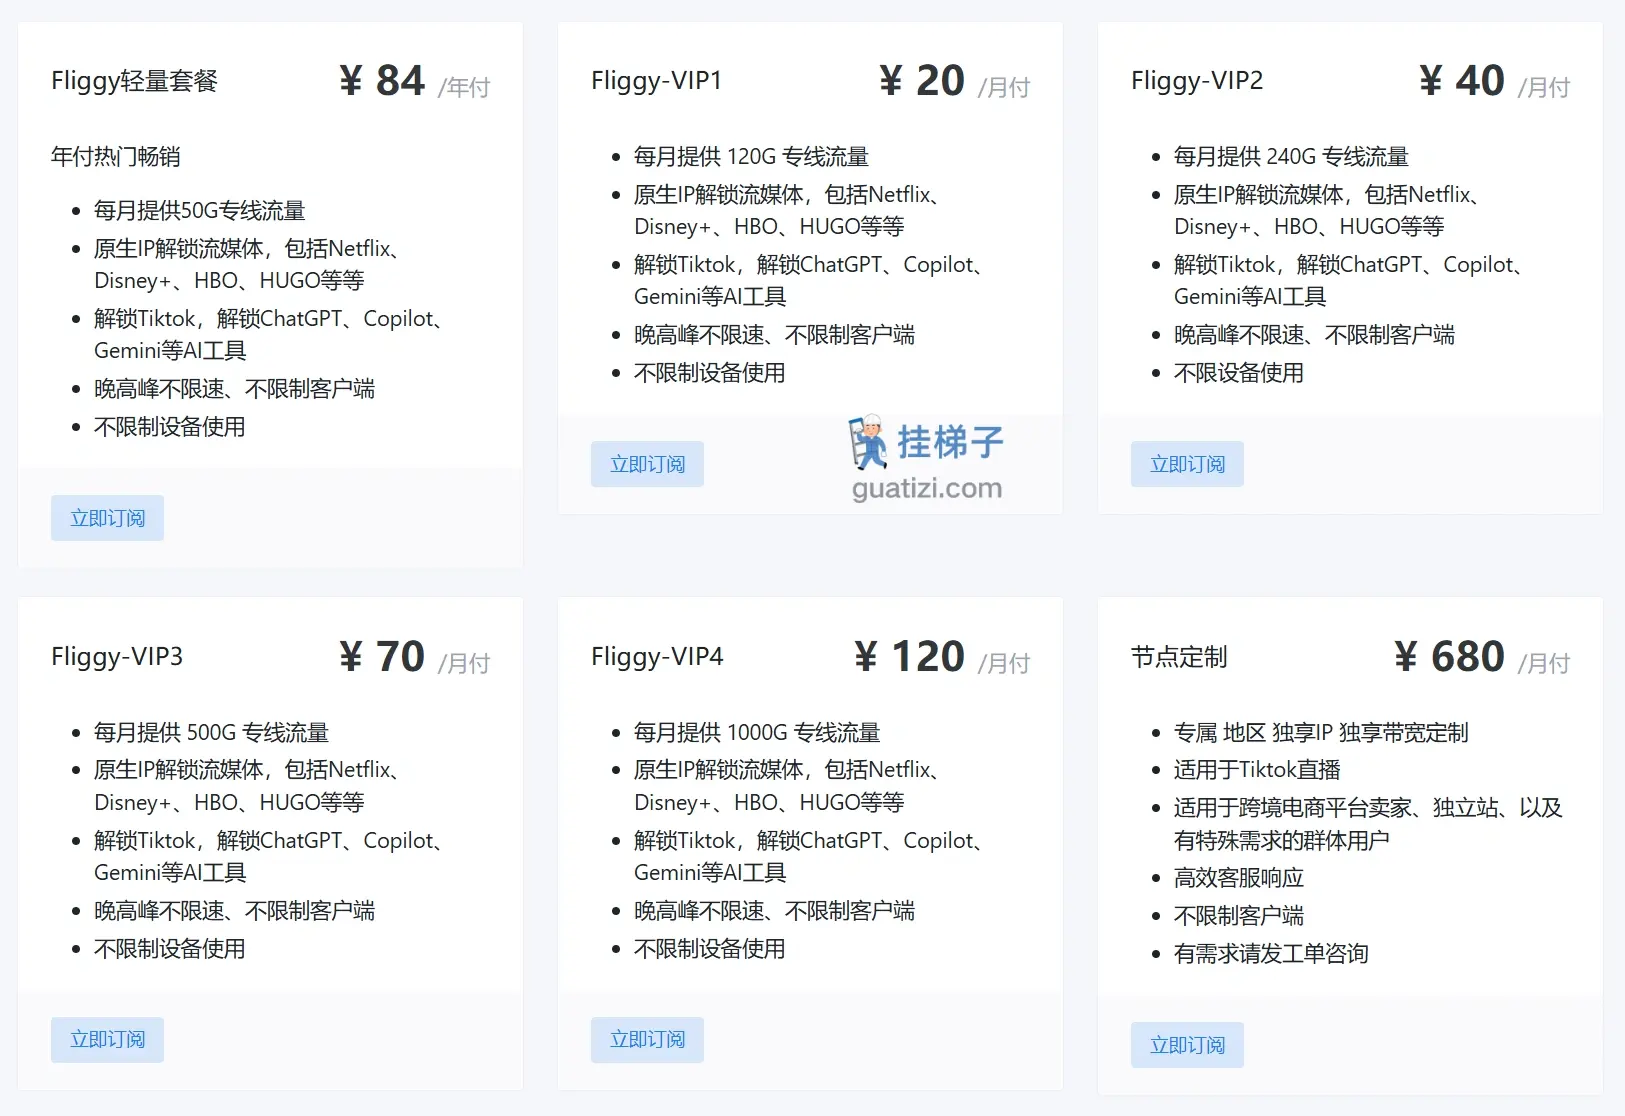Click 立即订阅 under Fliggy-VIP1
1625x1116 pixels.
coord(647,464)
